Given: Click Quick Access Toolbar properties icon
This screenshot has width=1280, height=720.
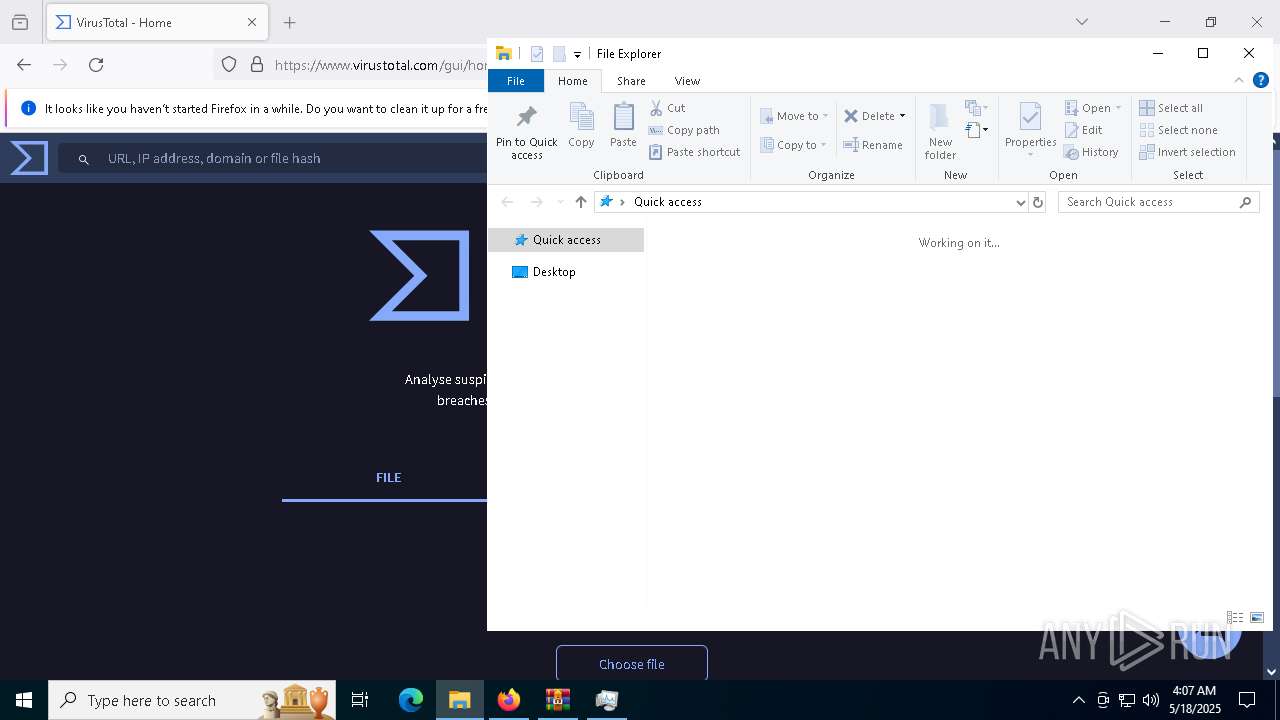Looking at the screenshot, I should pyautogui.click(x=537, y=54).
